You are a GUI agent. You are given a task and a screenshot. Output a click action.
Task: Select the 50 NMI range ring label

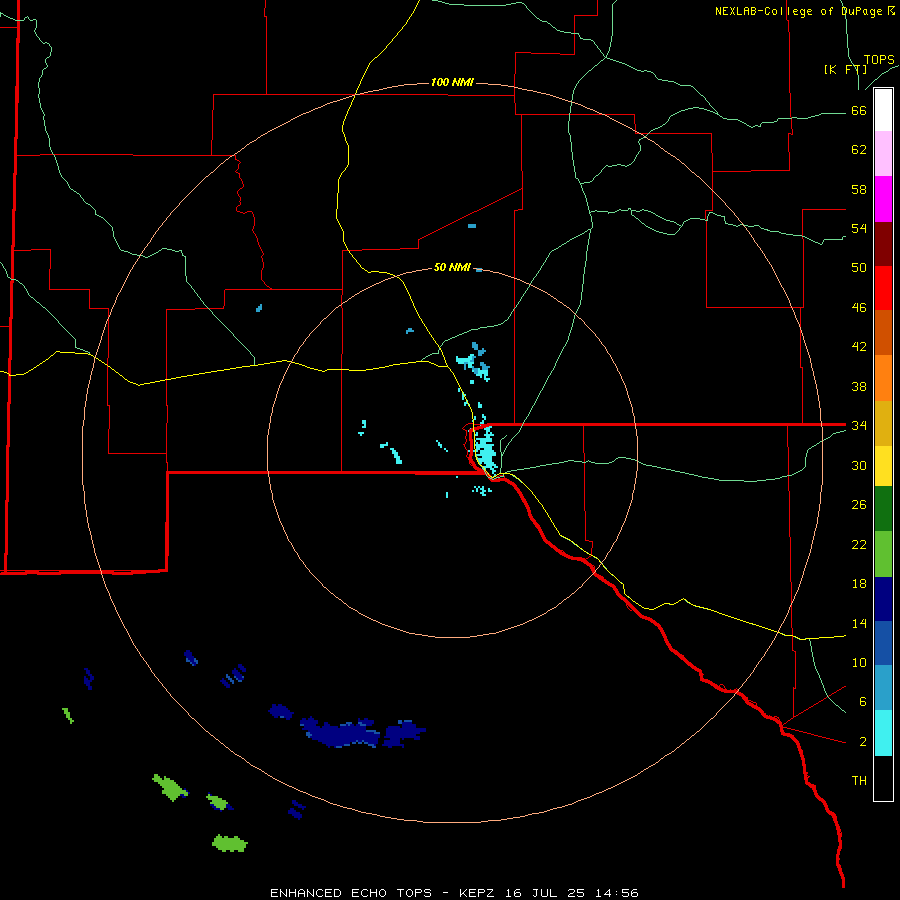point(452,267)
